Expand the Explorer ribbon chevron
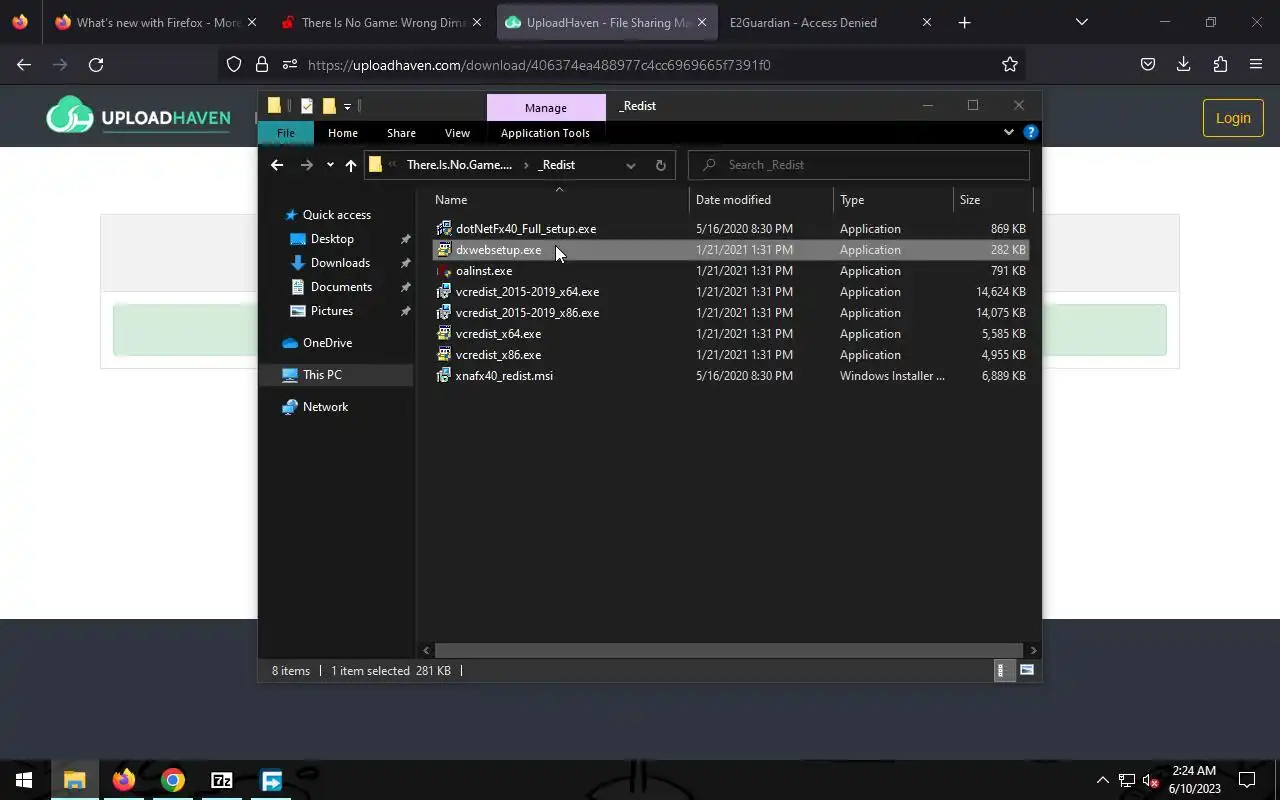This screenshot has height=800, width=1280. tap(1008, 132)
